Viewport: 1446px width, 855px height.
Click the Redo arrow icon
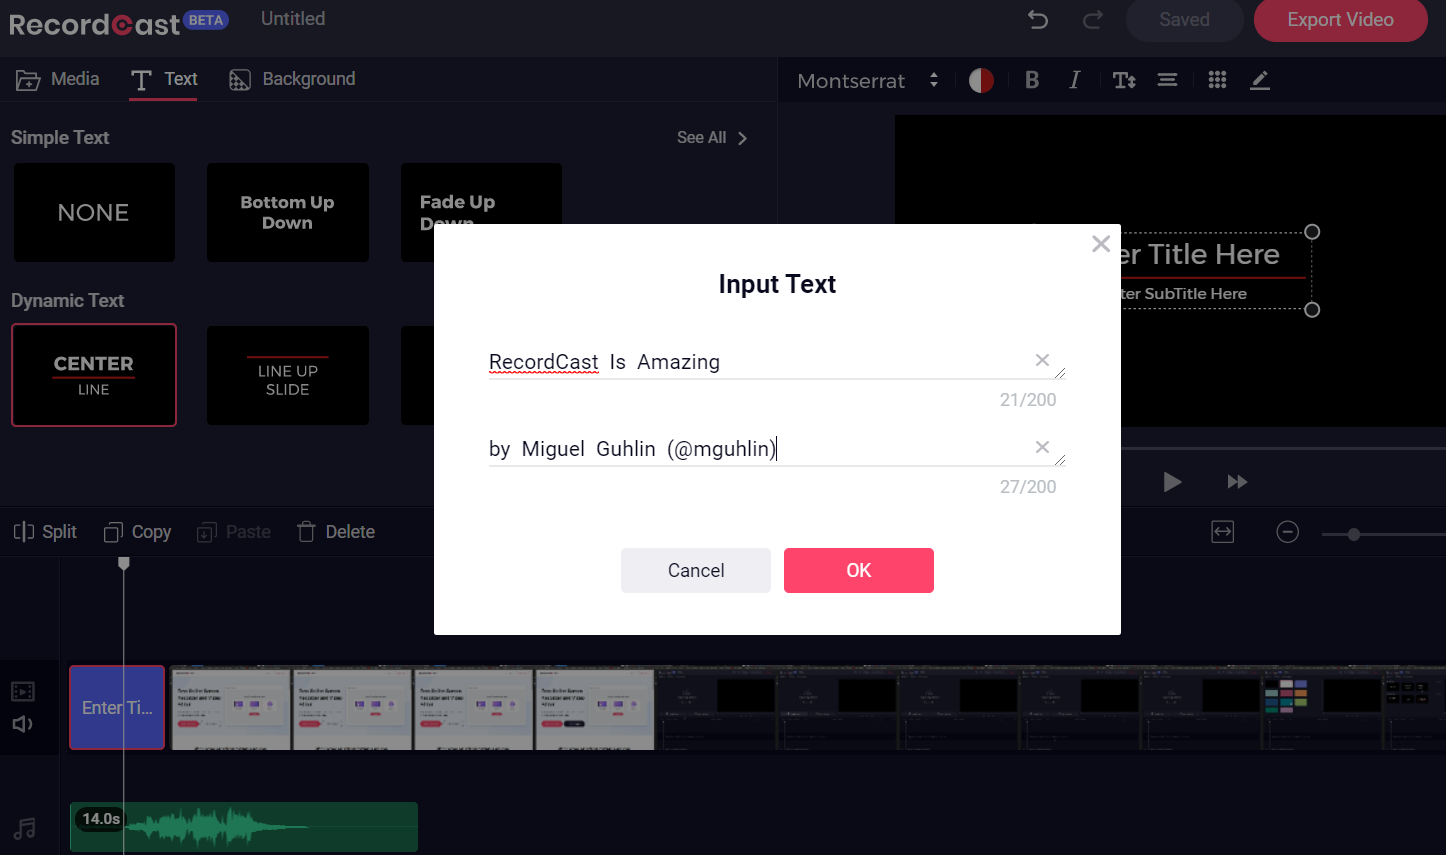click(1093, 20)
